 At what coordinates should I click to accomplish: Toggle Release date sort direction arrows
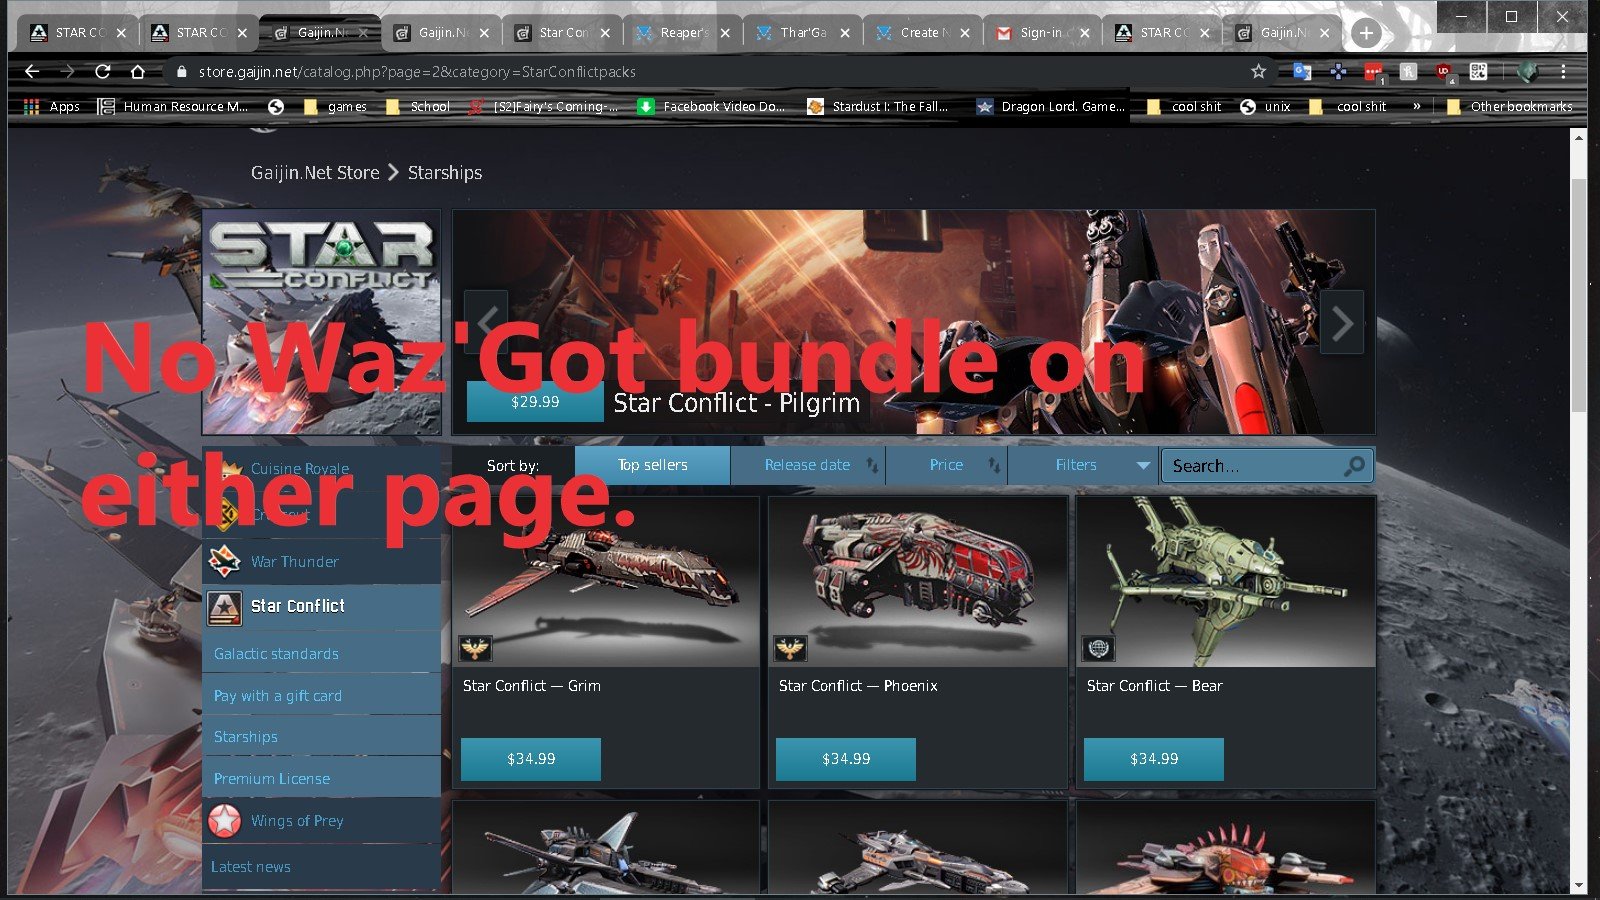pos(872,465)
